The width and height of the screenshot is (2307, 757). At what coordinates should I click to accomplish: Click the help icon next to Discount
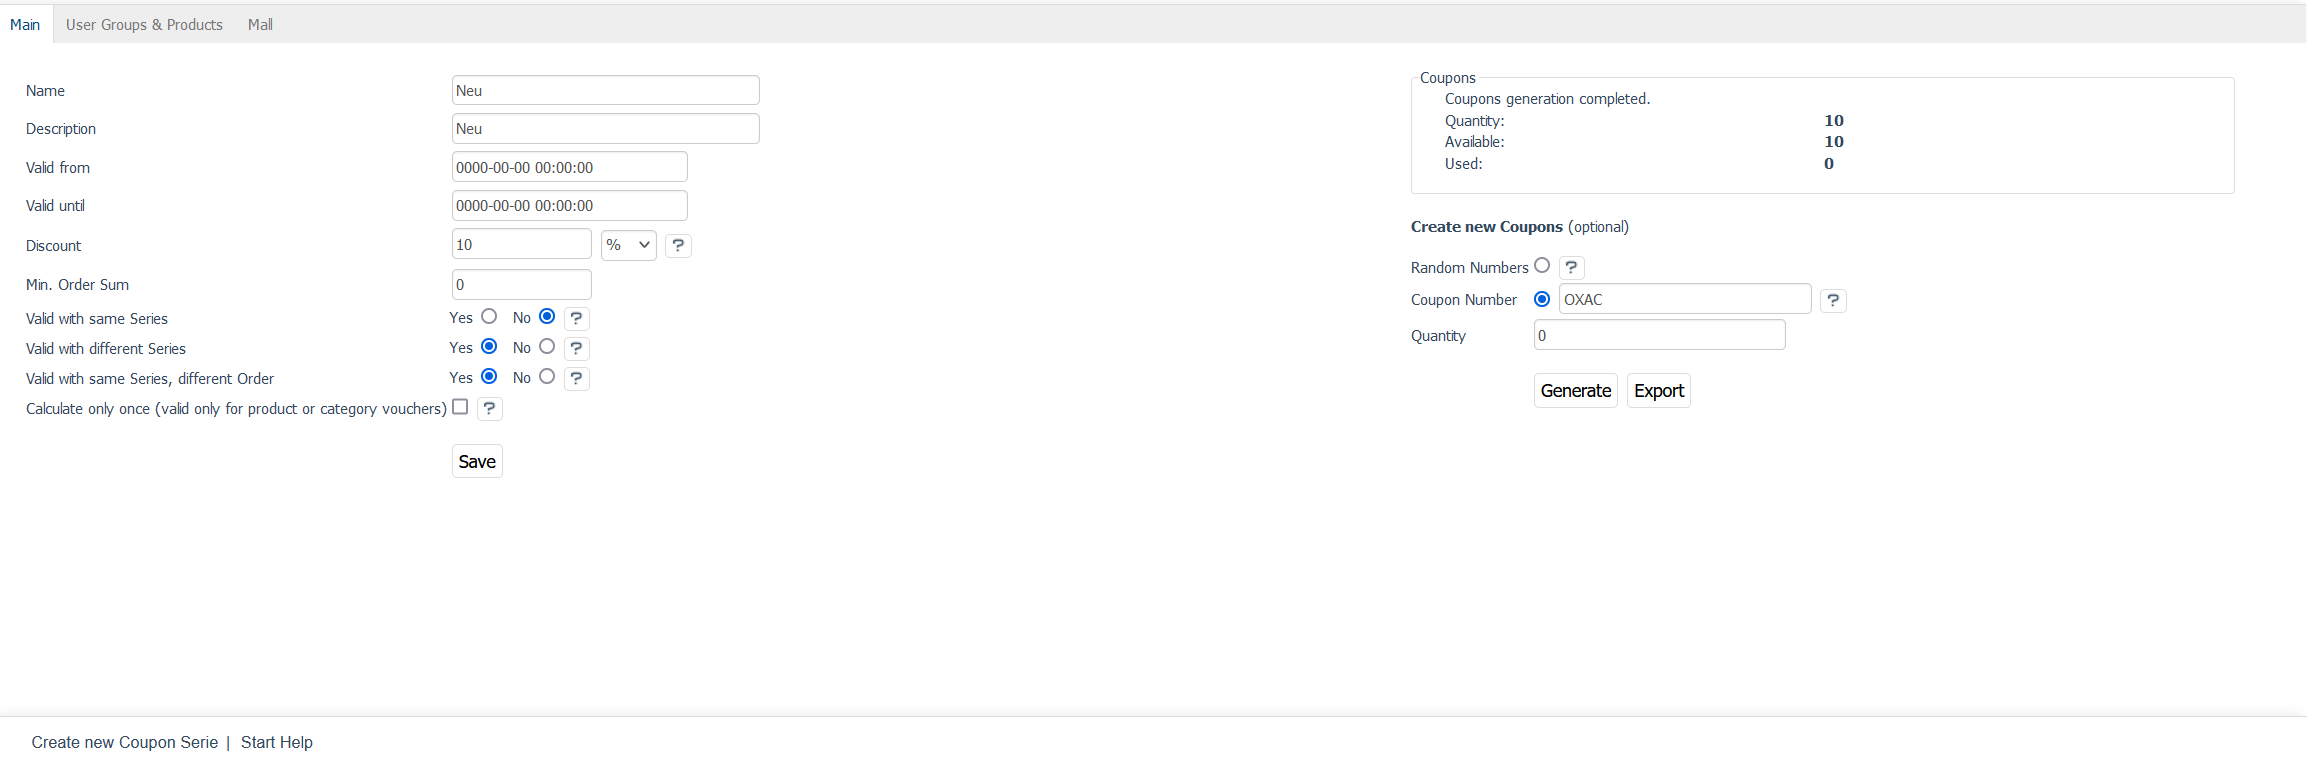pos(678,245)
